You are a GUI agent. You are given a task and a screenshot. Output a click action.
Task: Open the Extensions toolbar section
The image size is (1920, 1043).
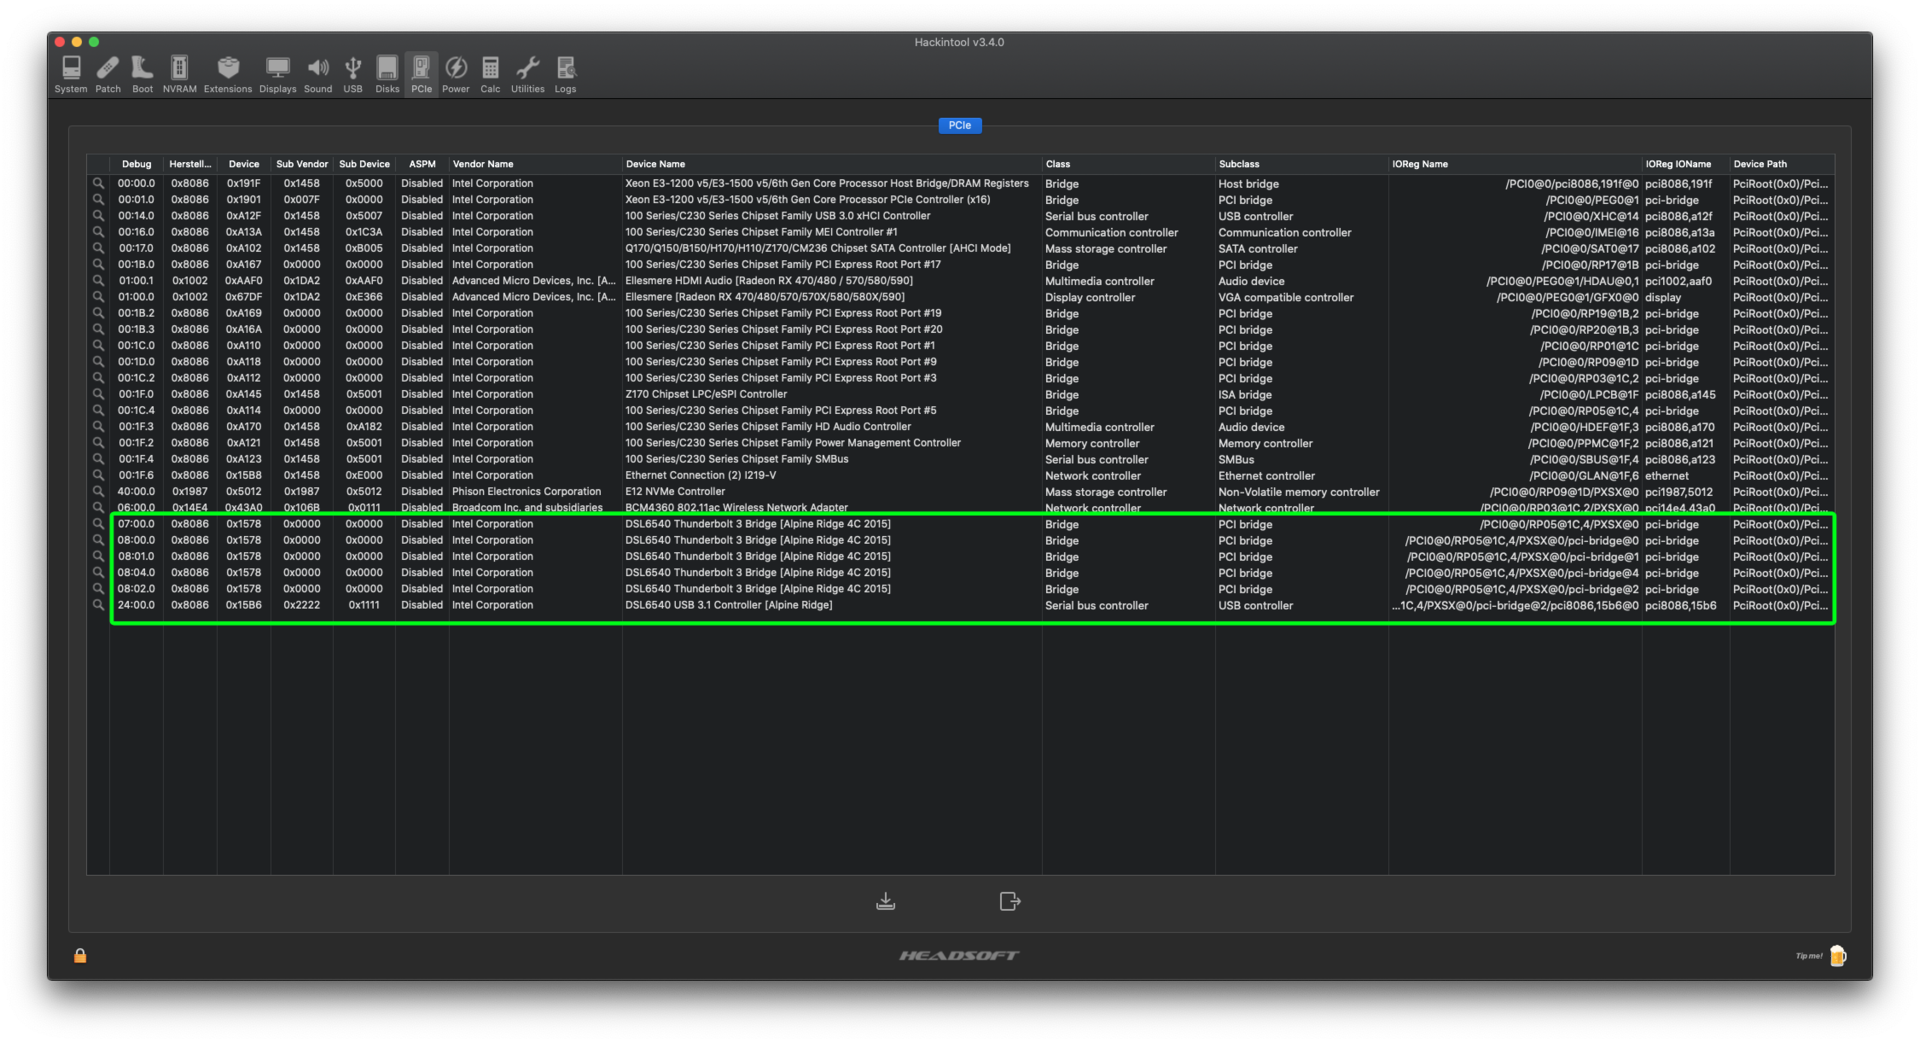coord(228,74)
